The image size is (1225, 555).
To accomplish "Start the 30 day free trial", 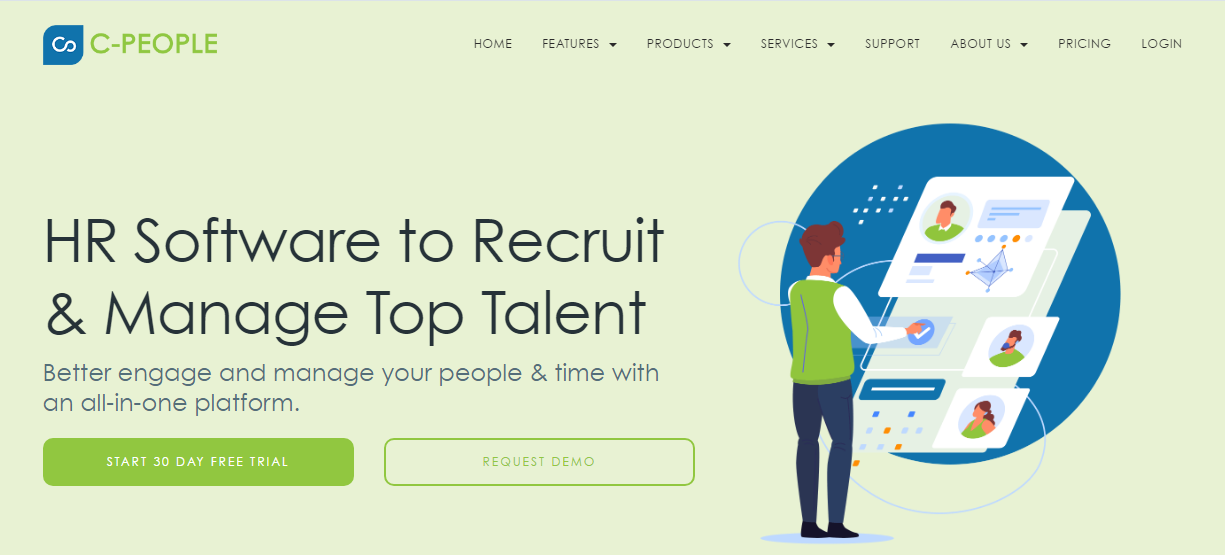I will tap(198, 462).
